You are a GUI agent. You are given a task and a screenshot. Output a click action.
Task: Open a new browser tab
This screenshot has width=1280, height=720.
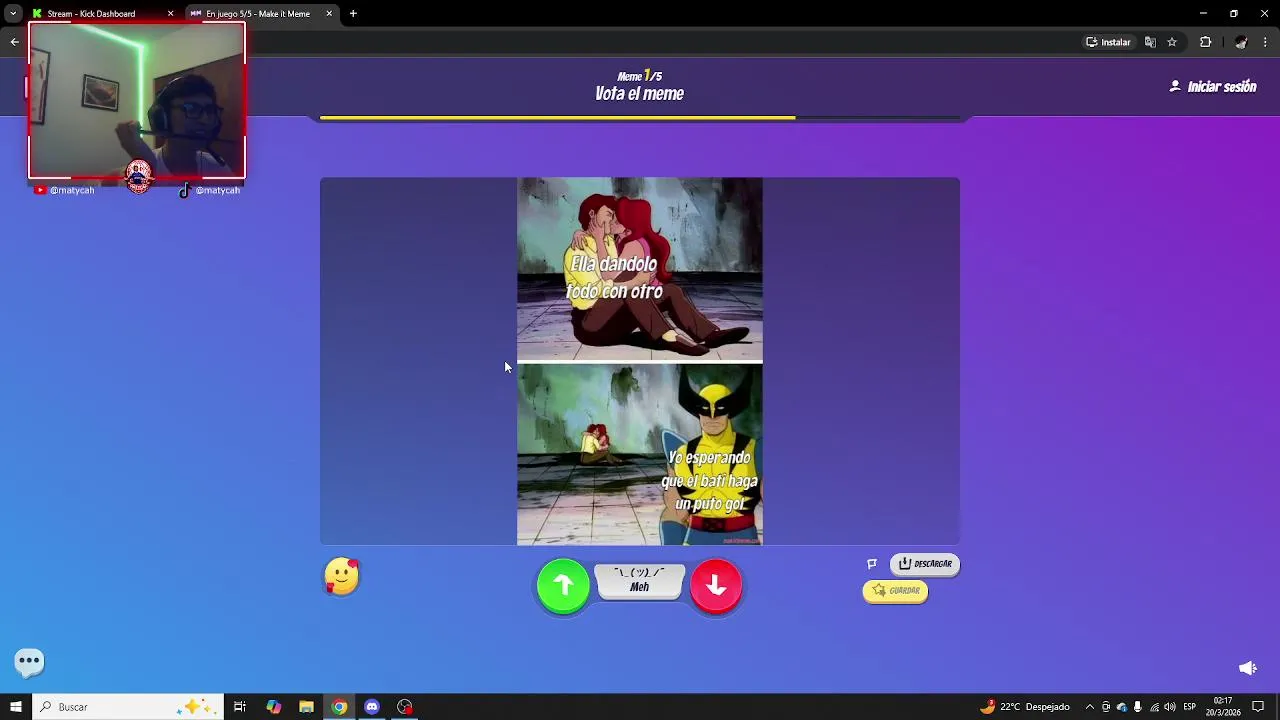point(353,14)
